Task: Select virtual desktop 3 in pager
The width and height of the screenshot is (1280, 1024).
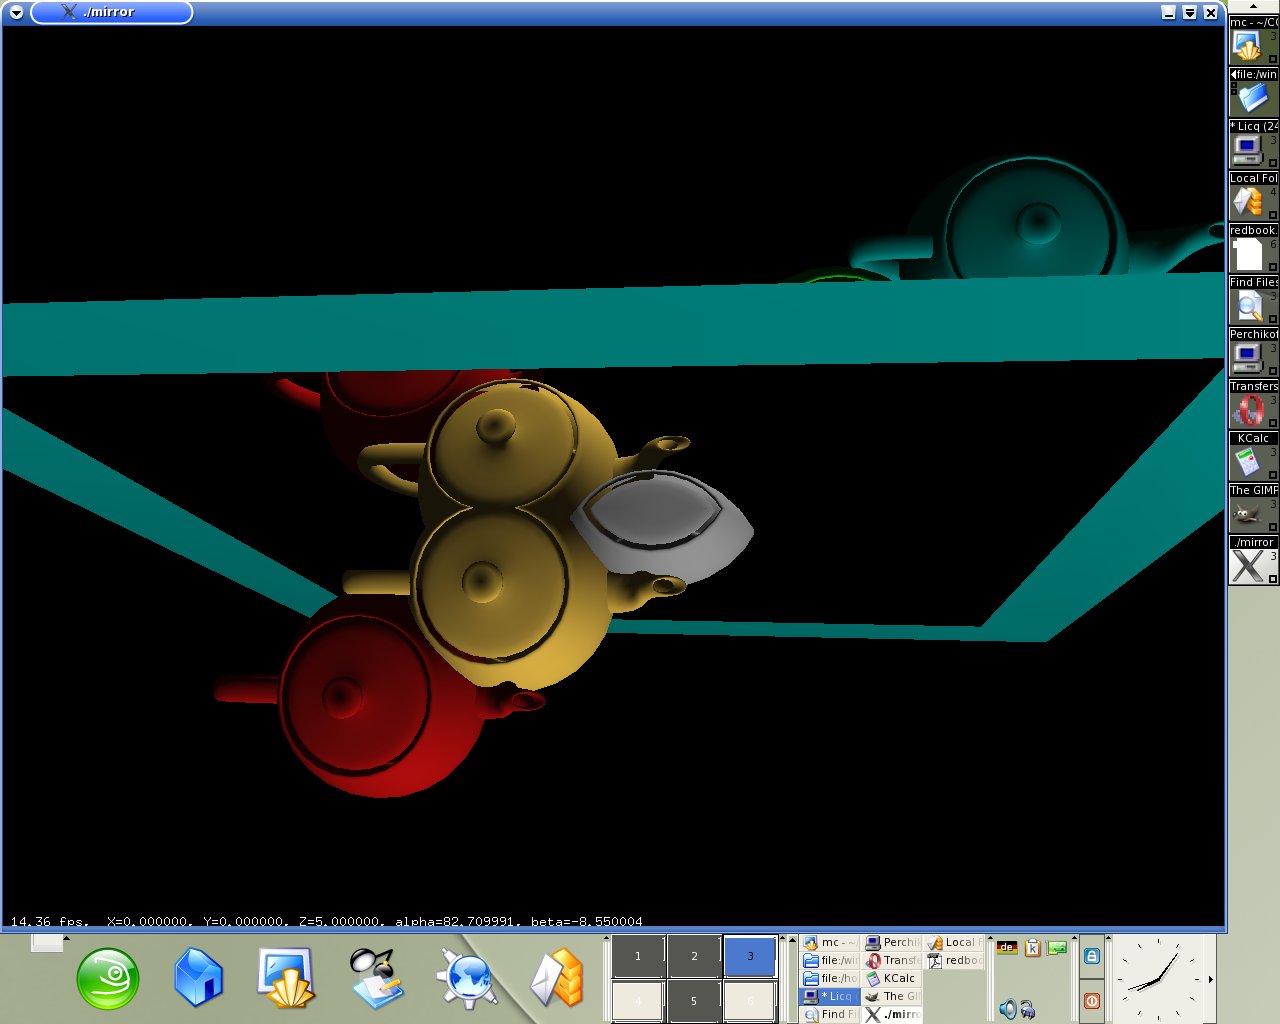Action: pyautogui.click(x=750, y=956)
